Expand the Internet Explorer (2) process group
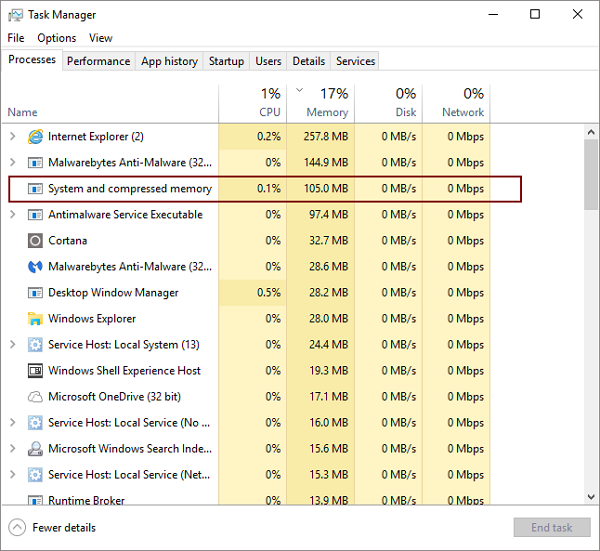 13,136
